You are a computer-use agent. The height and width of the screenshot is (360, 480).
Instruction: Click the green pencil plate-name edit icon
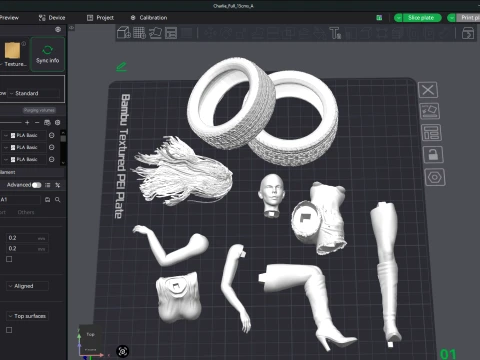121,67
